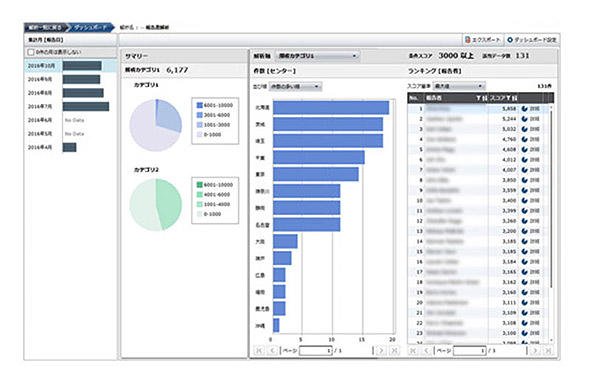Open the detail icon for ranking row 1
This screenshot has height=378, width=590.
coord(524,109)
